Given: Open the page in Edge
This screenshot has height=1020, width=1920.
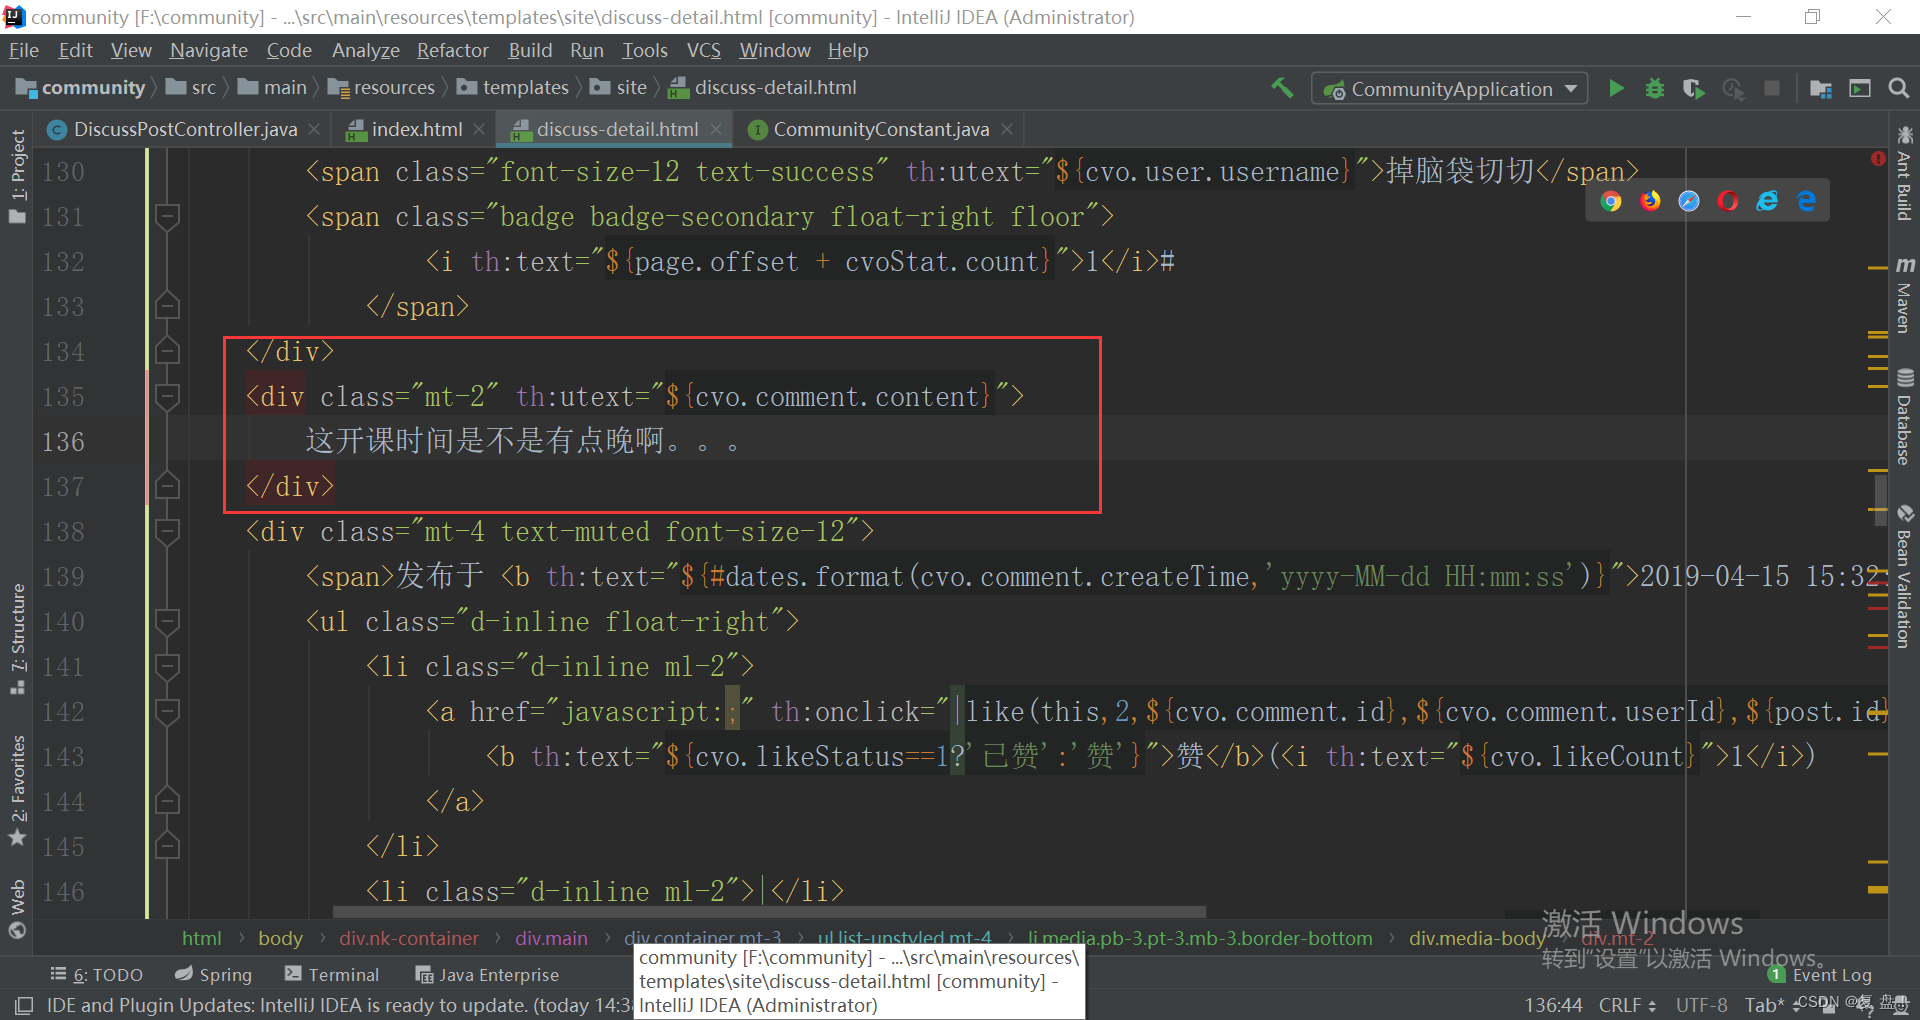Looking at the screenshot, I should 1806,201.
